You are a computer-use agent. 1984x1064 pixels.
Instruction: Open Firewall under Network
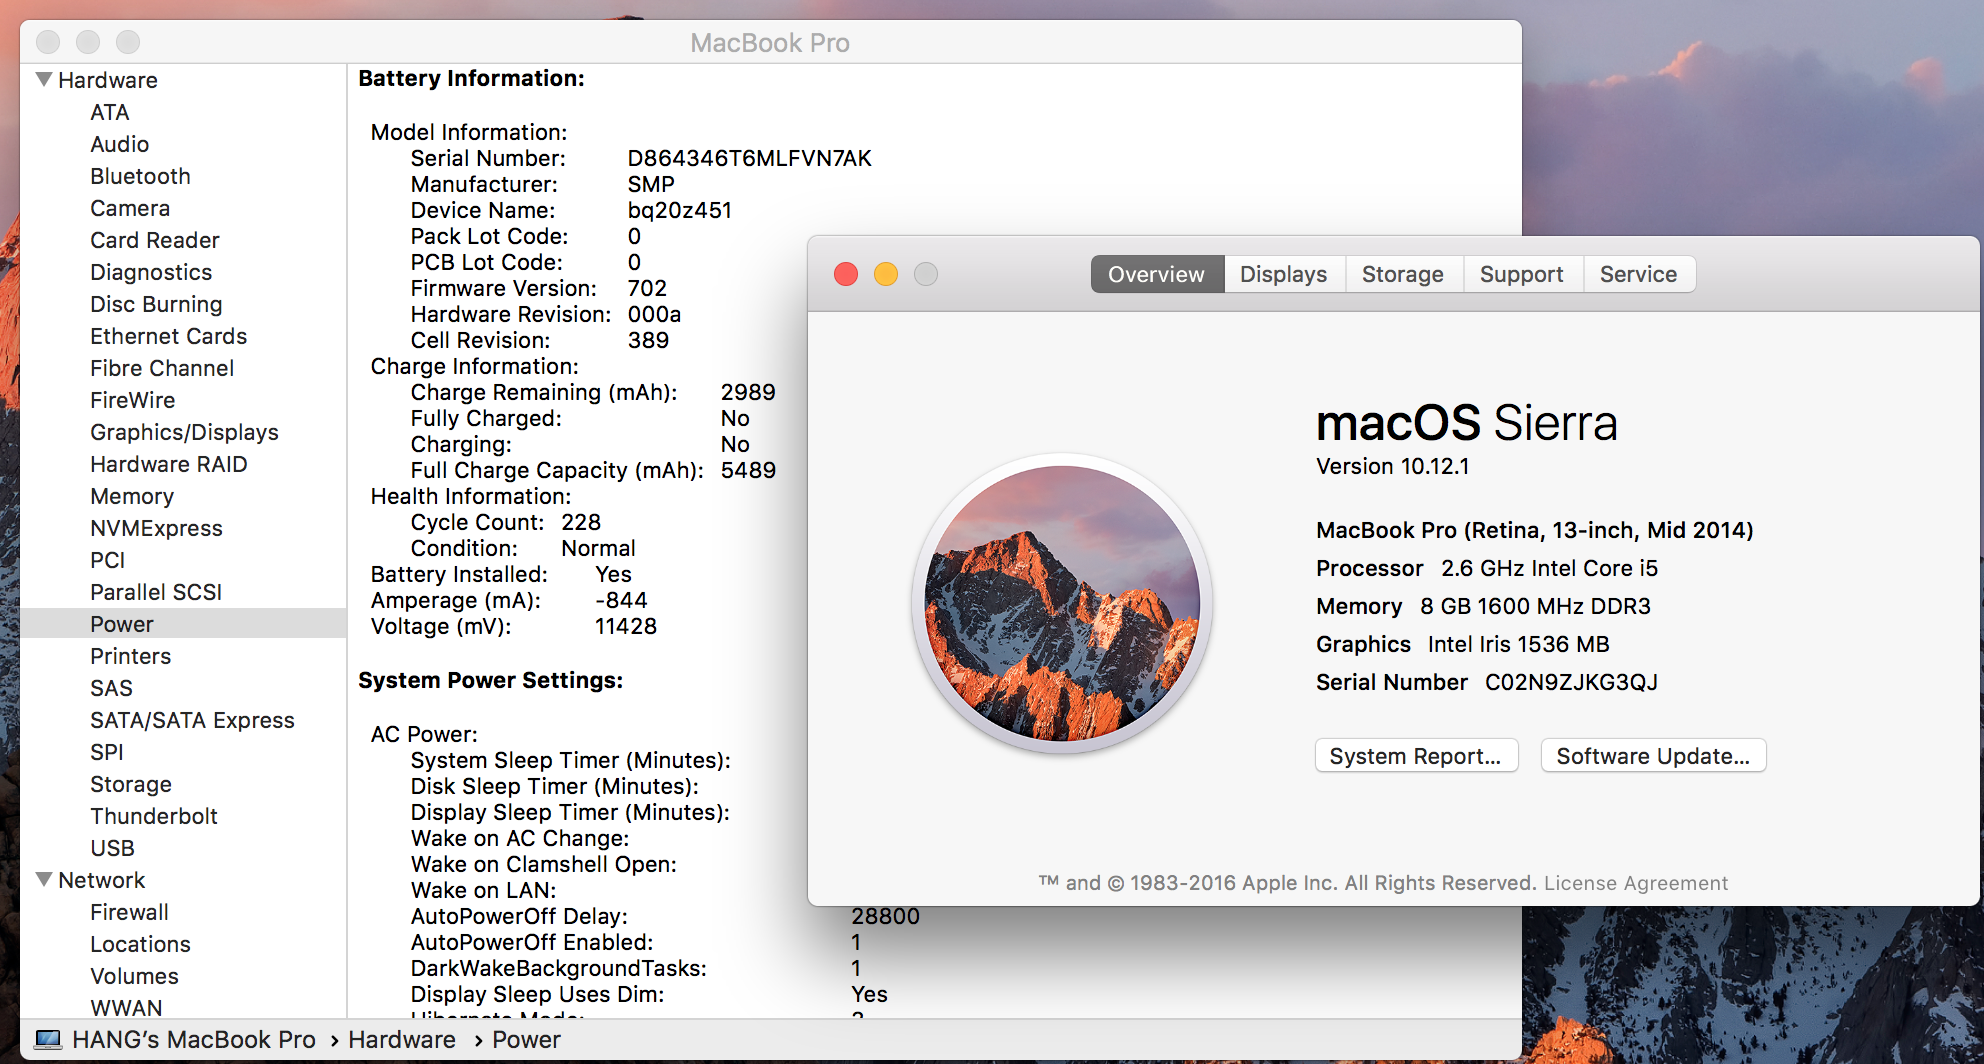[129, 912]
